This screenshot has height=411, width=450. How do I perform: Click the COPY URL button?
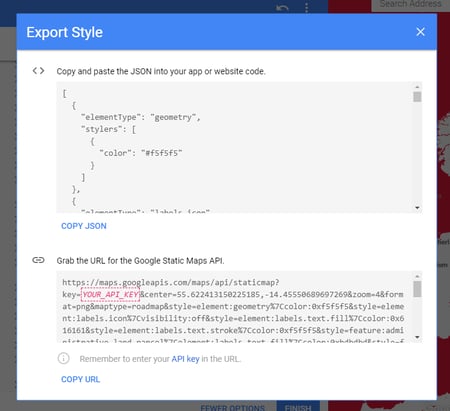pyautogui.click(x=80, y=379)
